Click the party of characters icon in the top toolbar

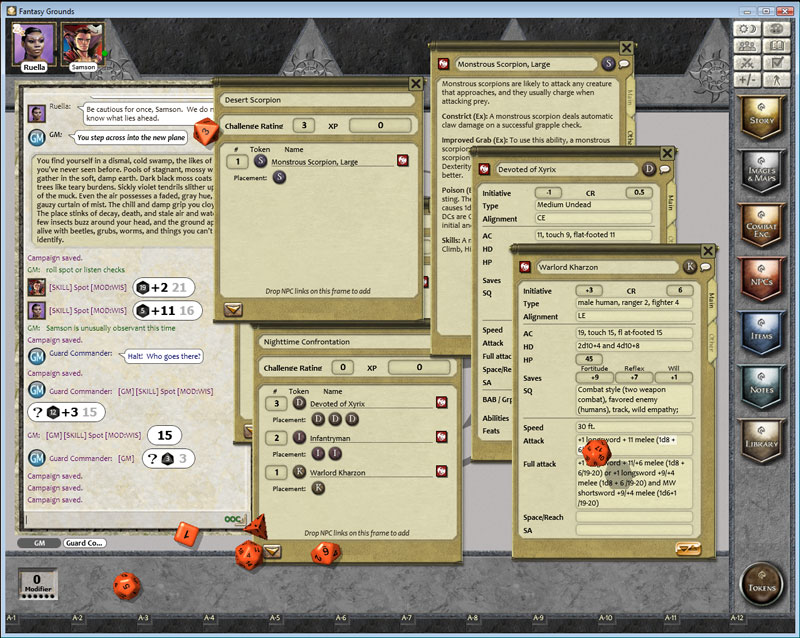(748, 46)
